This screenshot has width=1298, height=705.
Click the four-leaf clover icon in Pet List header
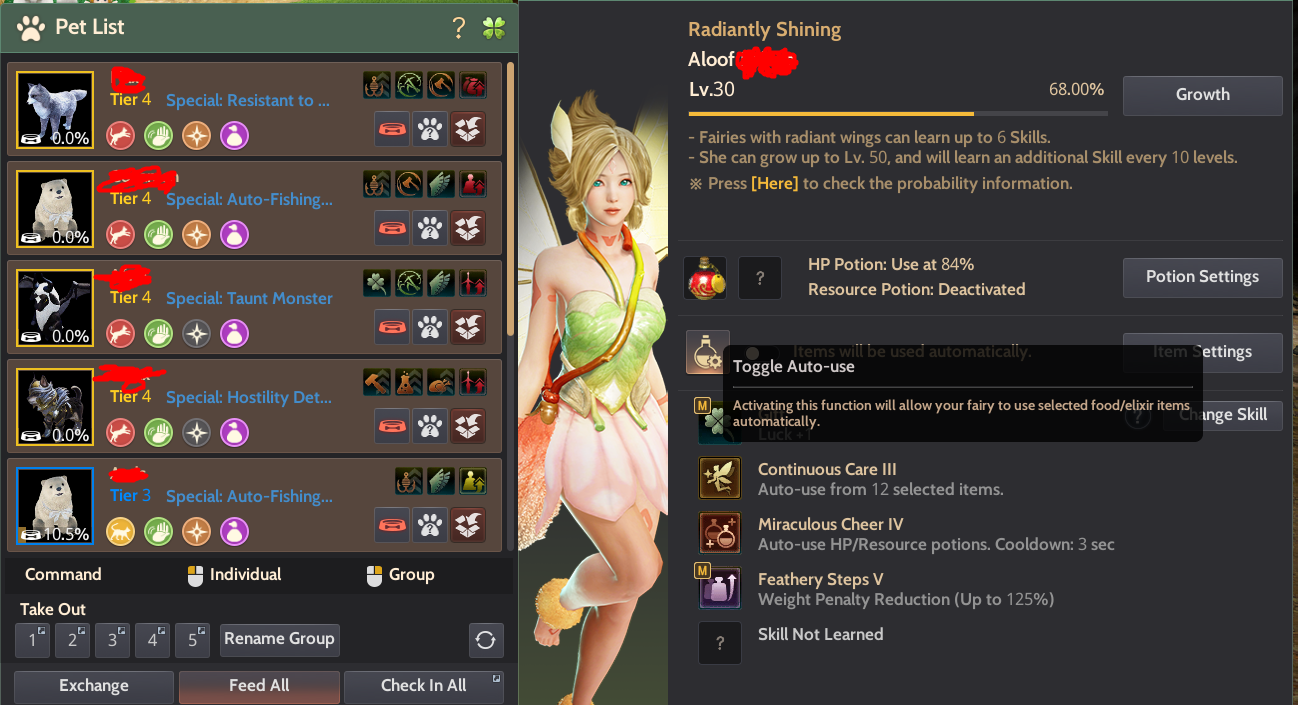[494, 28]
